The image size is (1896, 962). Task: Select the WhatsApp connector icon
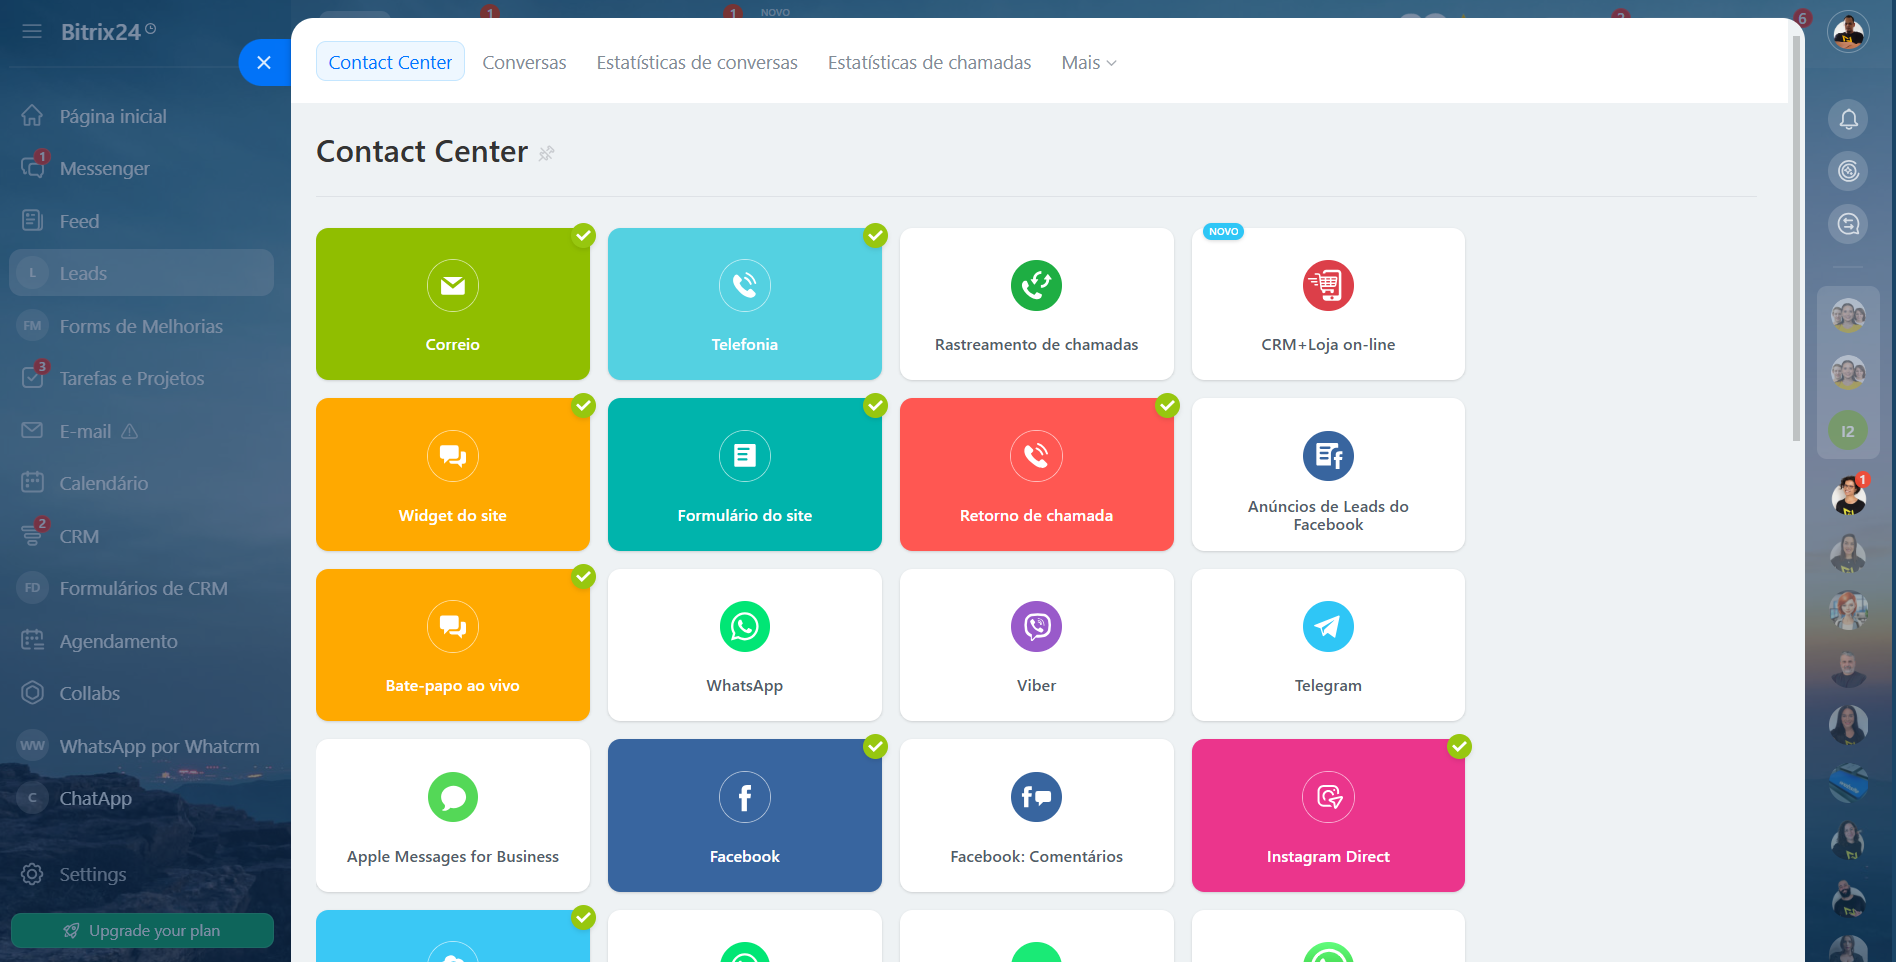[744, 627]
